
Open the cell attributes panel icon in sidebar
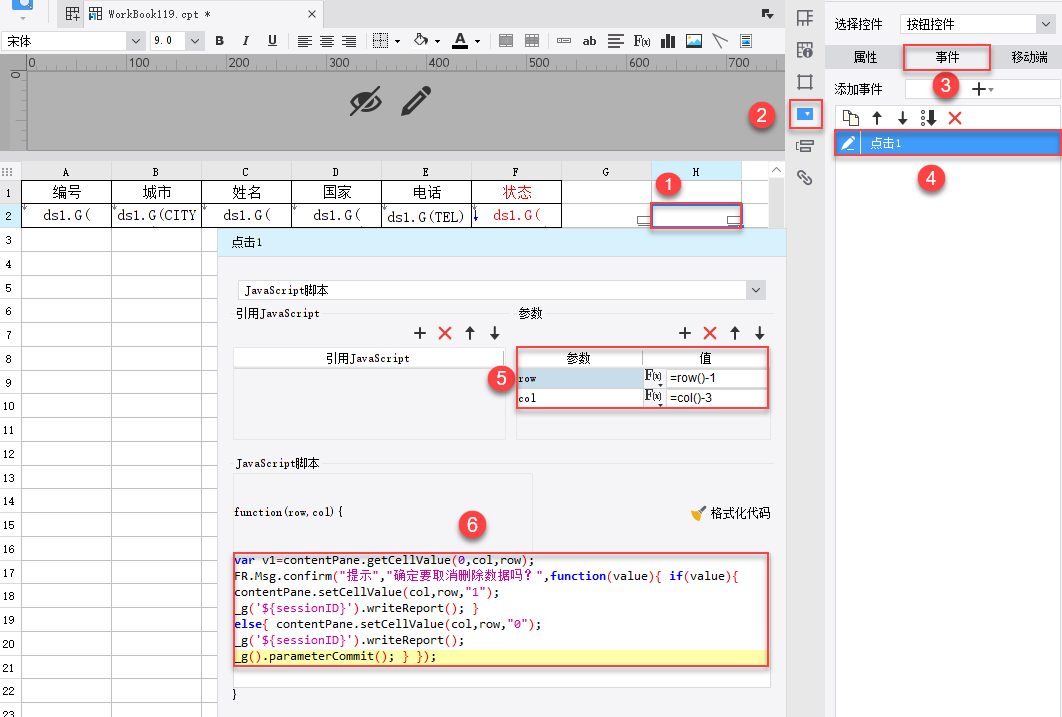[x=805, y=50]
